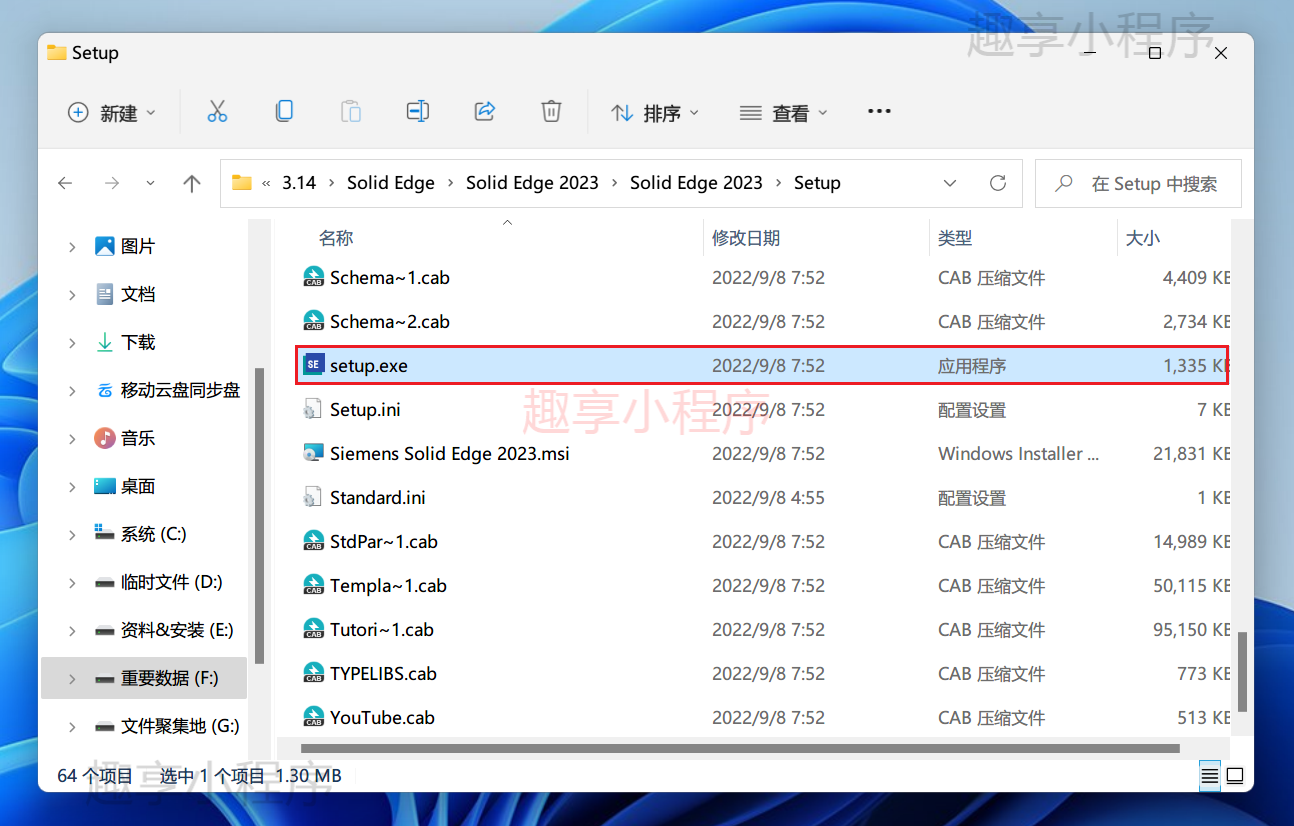Go back with the left arrow

(65, 183)
